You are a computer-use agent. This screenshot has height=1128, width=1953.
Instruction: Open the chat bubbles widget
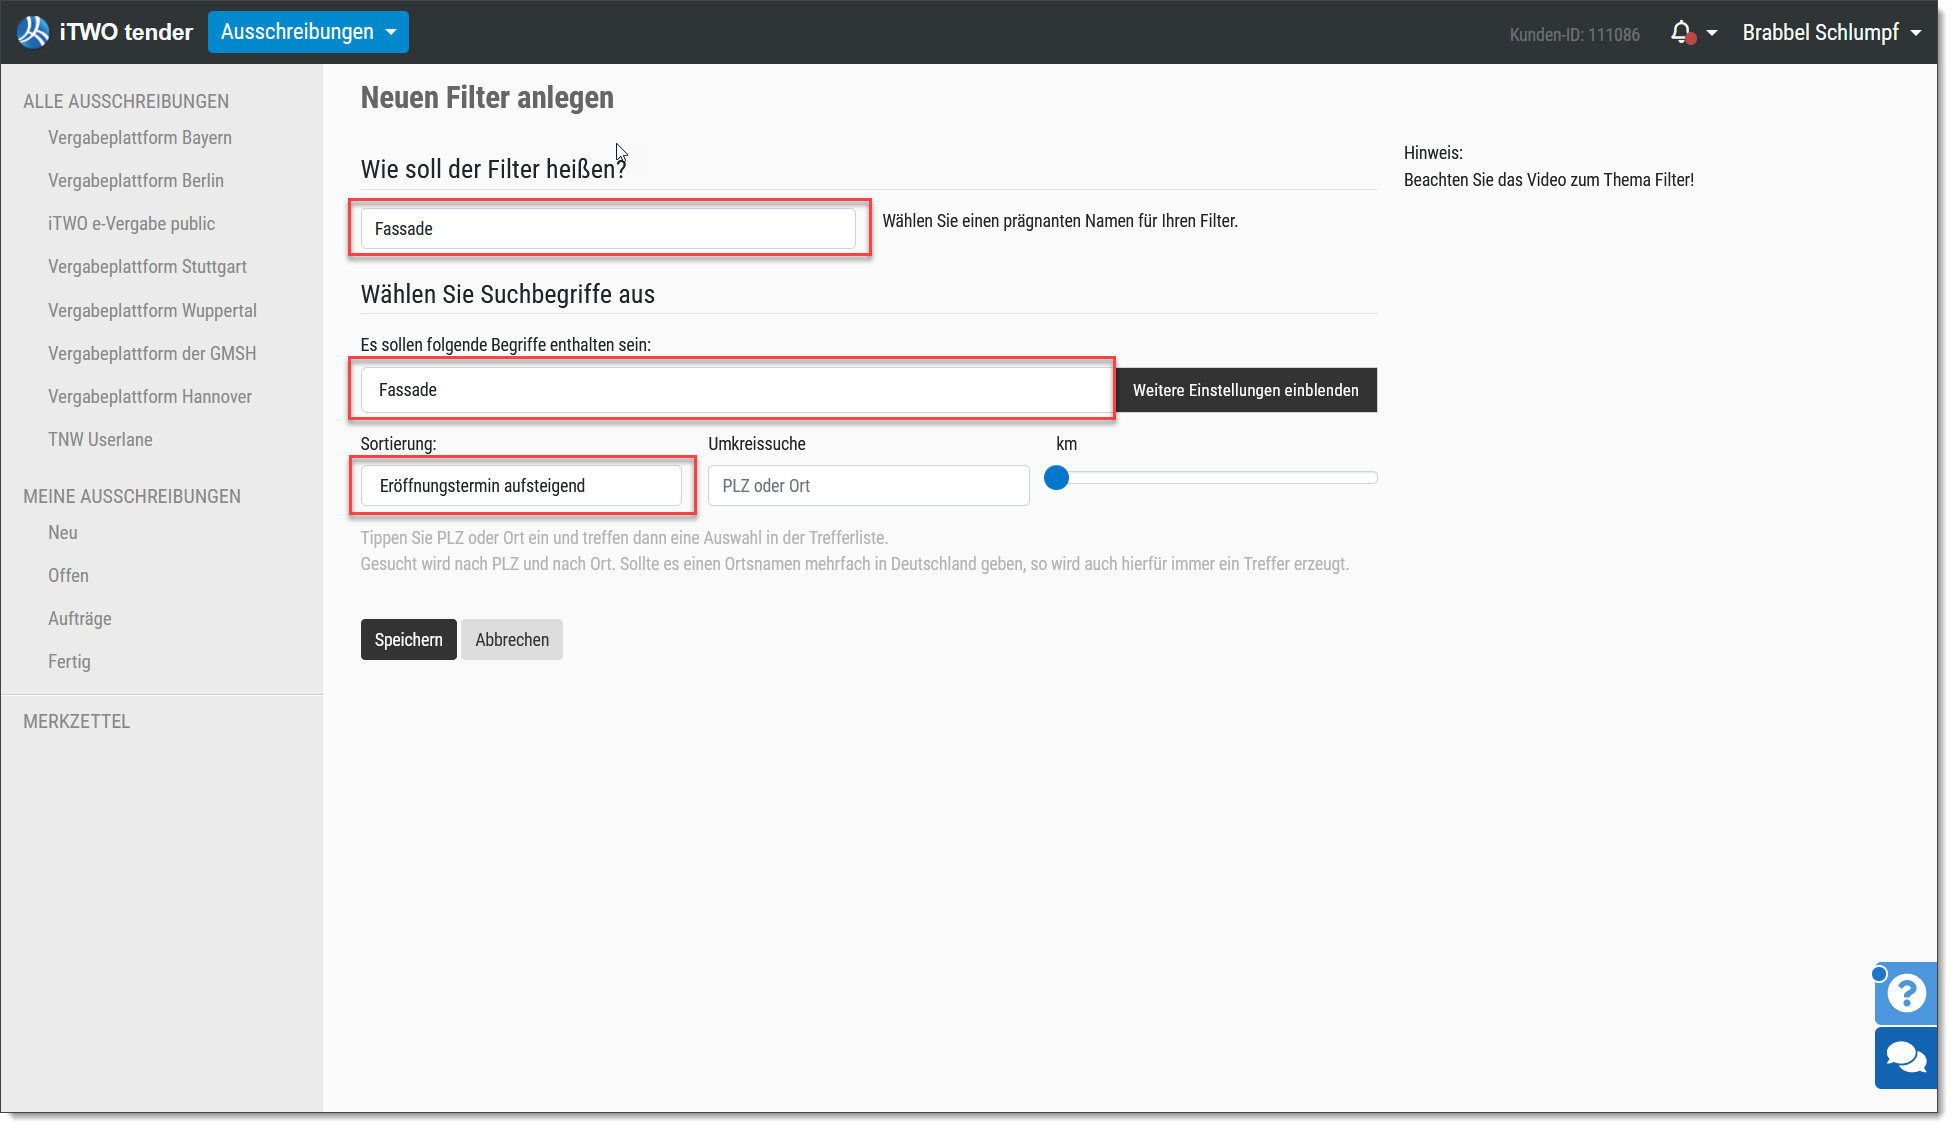click(1906, 1057)
